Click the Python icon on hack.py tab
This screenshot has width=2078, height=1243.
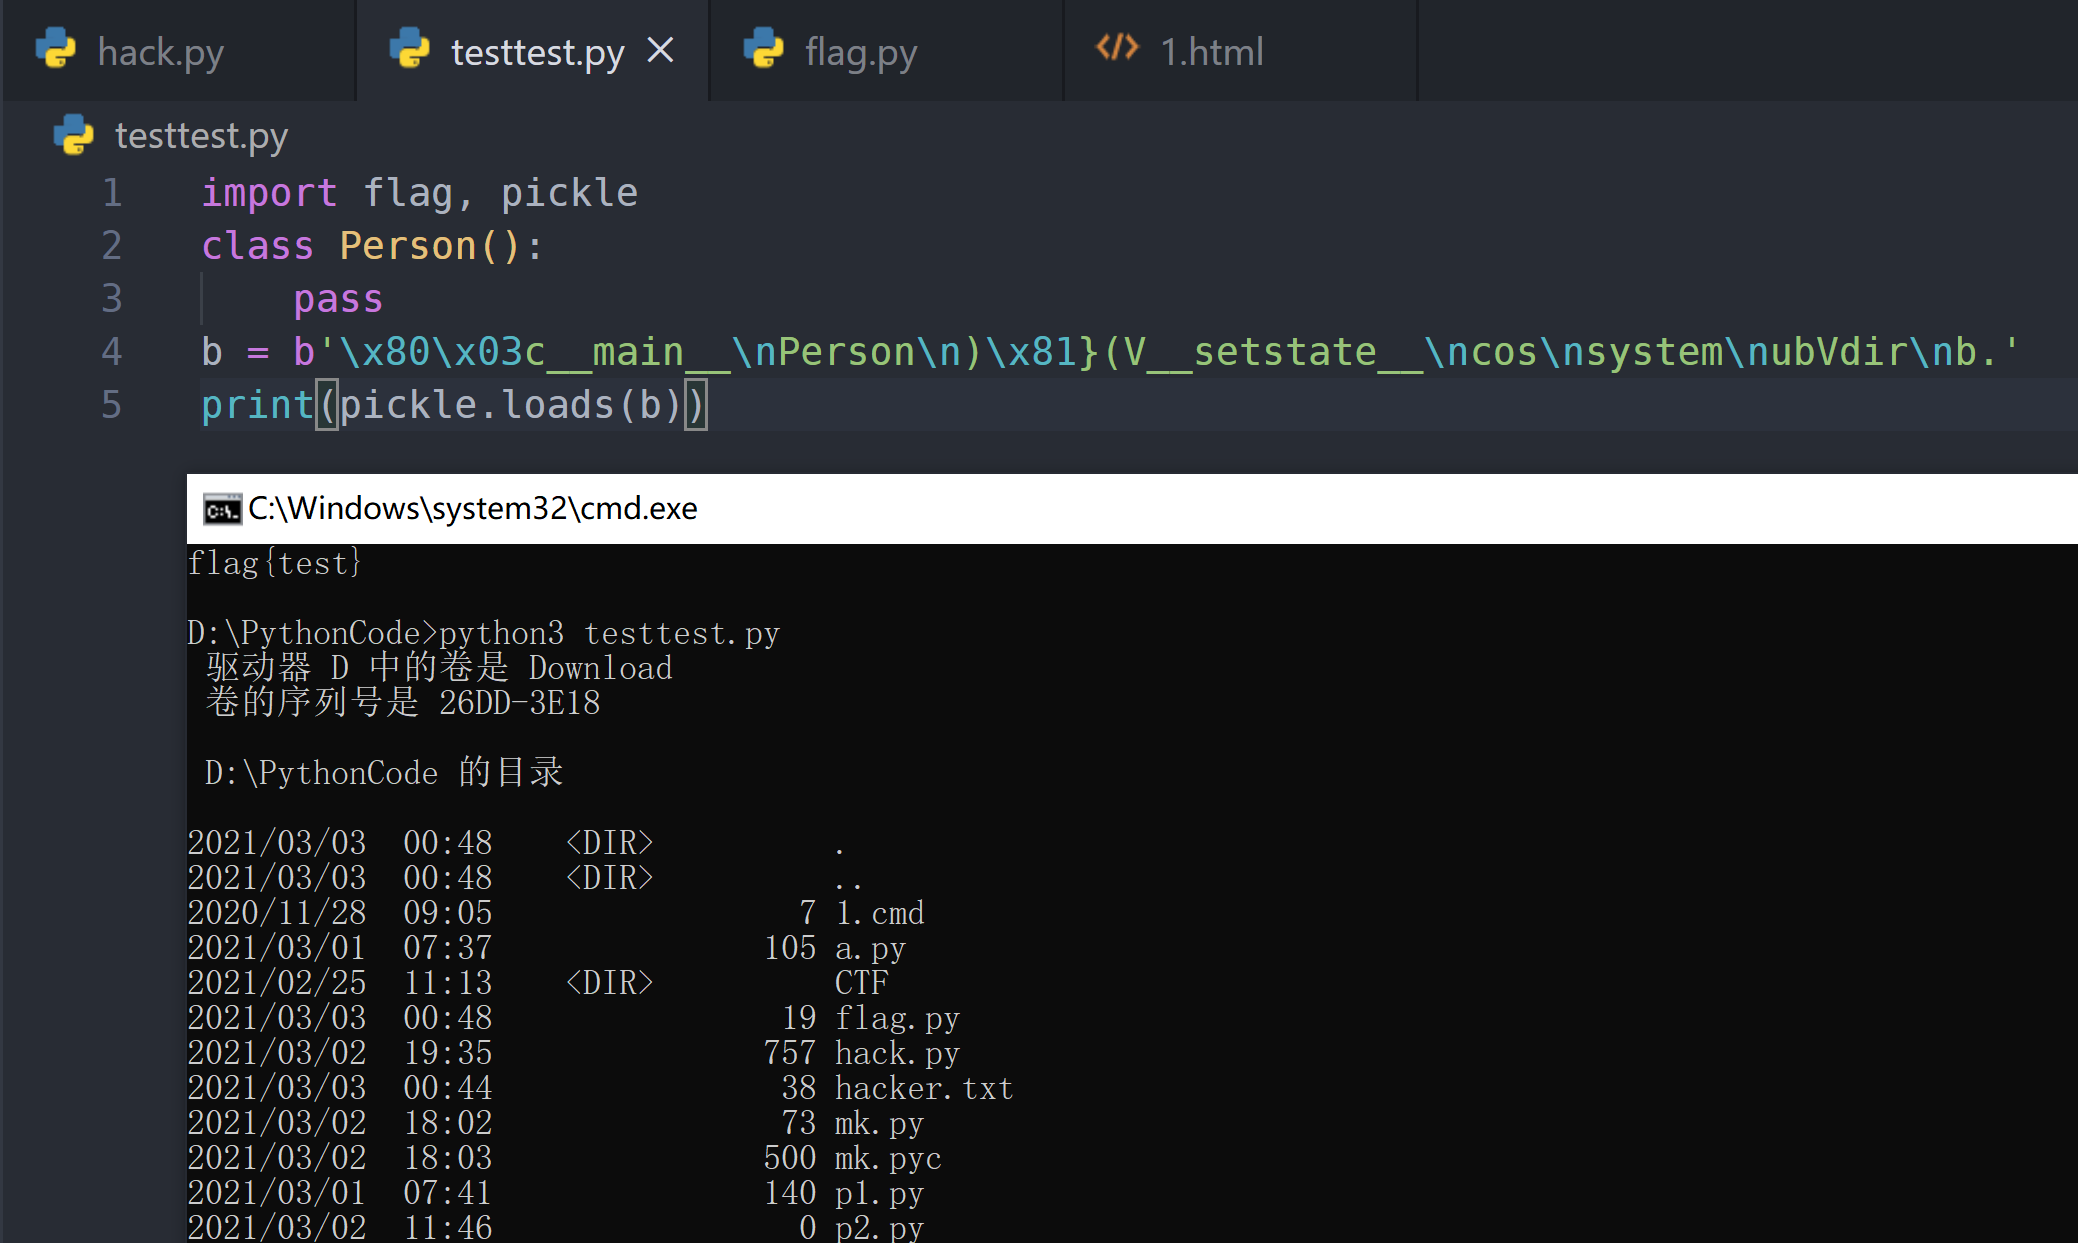tap(56, 49)
